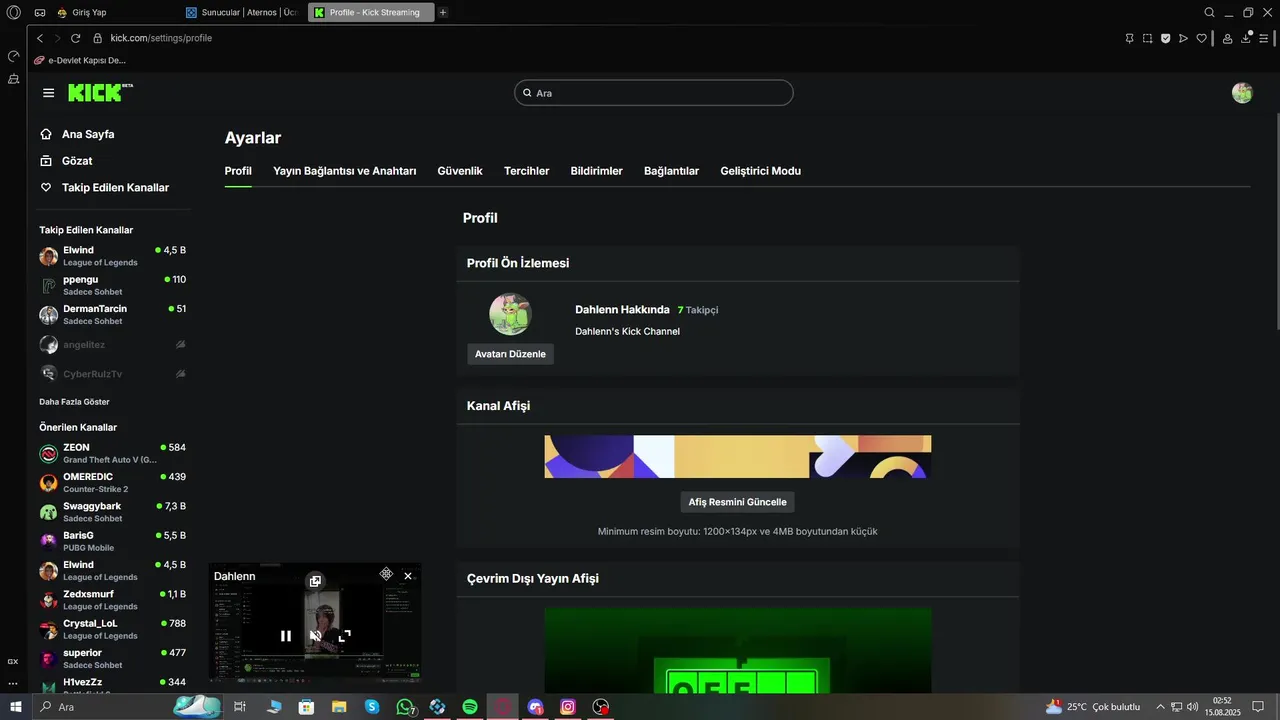Viewport: 1280px width, 720px height.
Task: Open Skype from the taskbar
Action: pos(372,707)
